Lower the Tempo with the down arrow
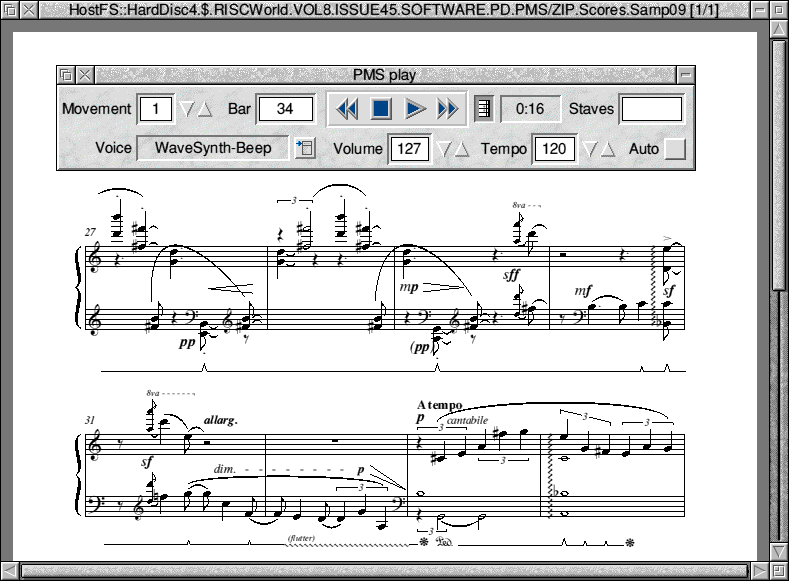Image resolution: width=789 pixels, height=581 pixels. click(x=589, y=149)
